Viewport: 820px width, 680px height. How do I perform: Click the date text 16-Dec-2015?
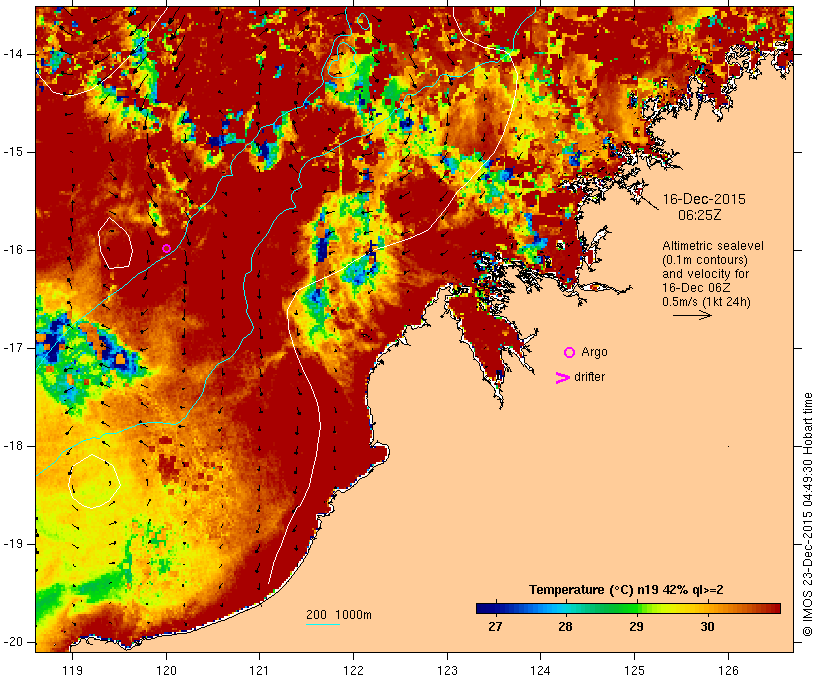pyautogui.click(x=704, y=199)
